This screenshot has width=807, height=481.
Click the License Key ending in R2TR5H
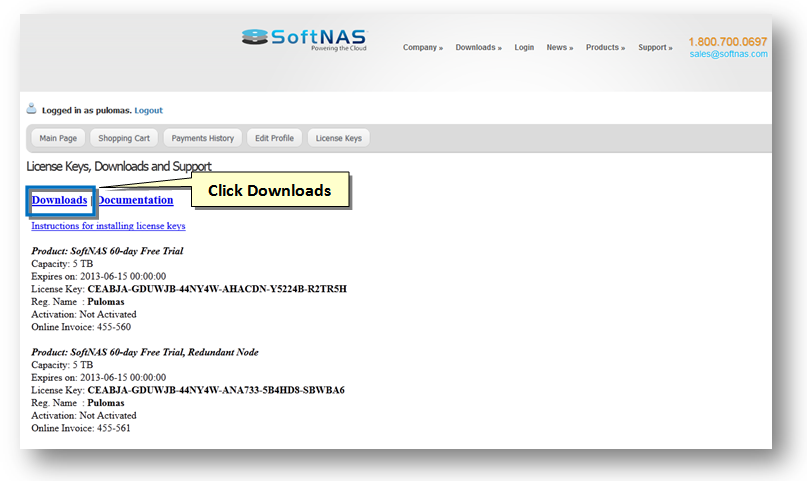[217, 289]
